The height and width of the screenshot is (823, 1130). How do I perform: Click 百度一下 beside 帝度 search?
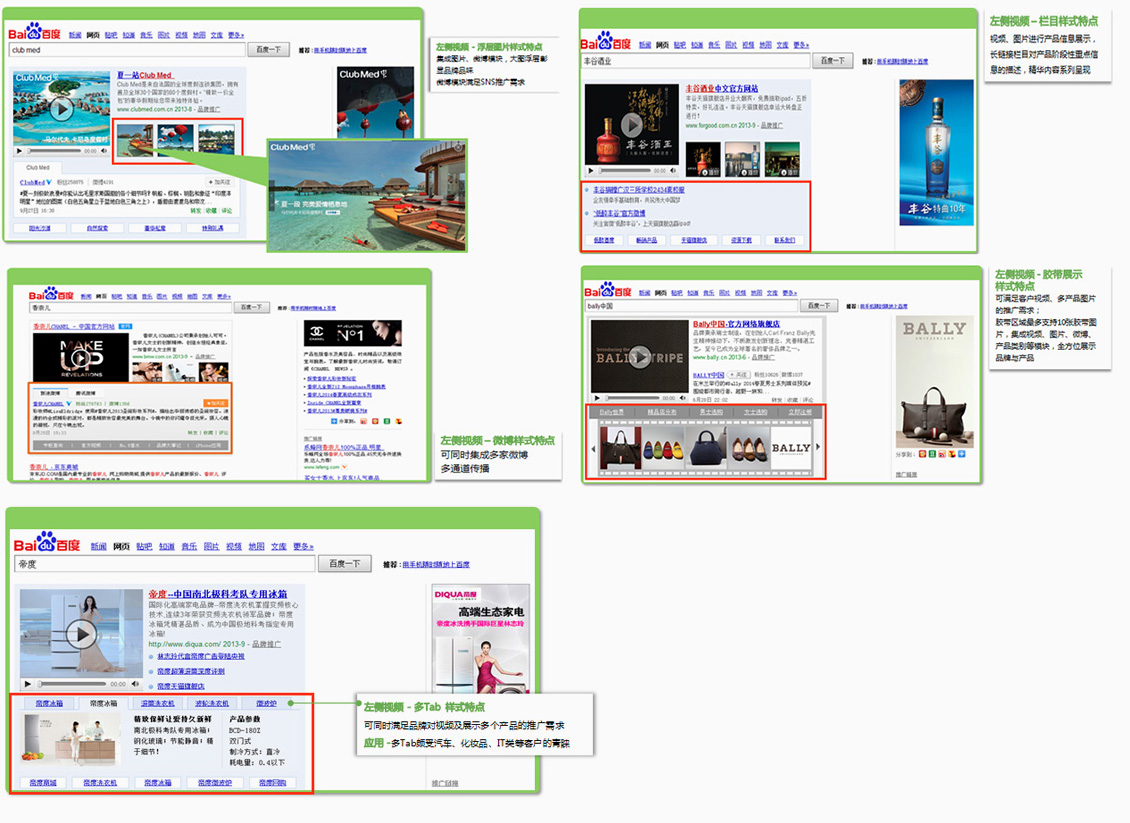coord(344,564)
